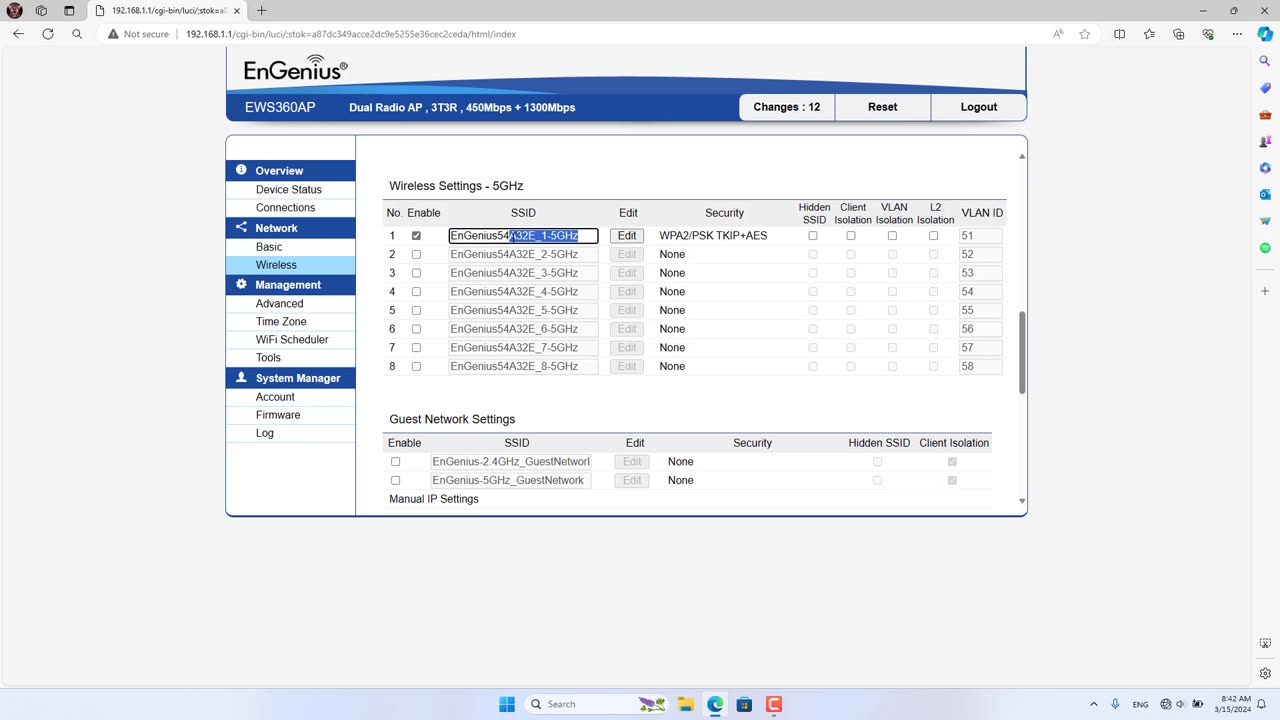Image resolution: width=1280 pixels, height=720 pixels.
Task: Log out of the access point
Action: (x=979, y=107)
